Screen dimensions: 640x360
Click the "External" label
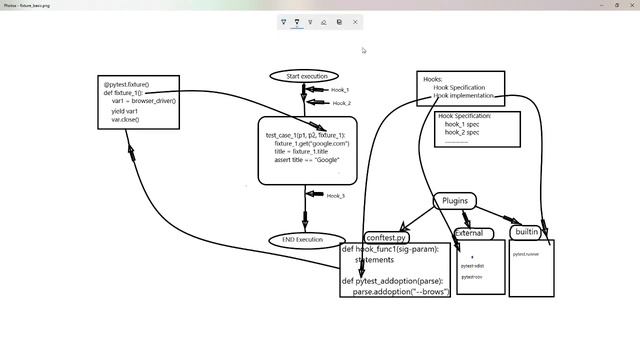pos(469,233)
